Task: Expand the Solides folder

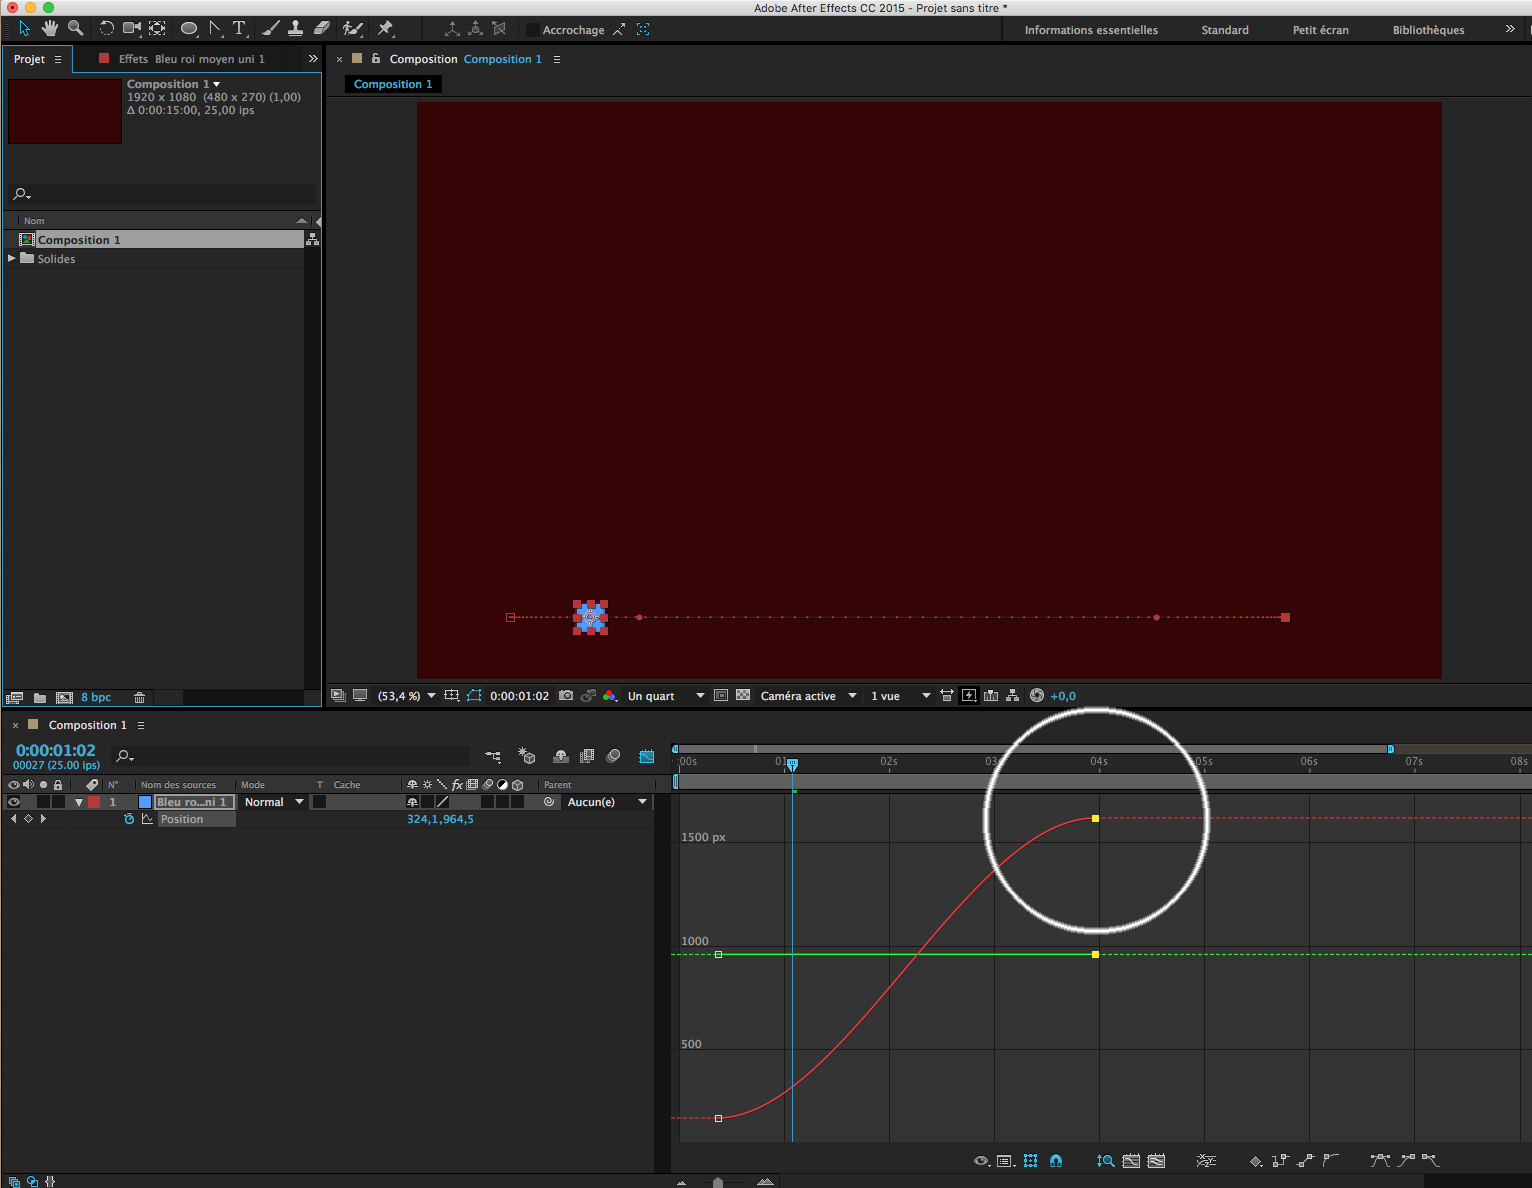Action: 12,259
